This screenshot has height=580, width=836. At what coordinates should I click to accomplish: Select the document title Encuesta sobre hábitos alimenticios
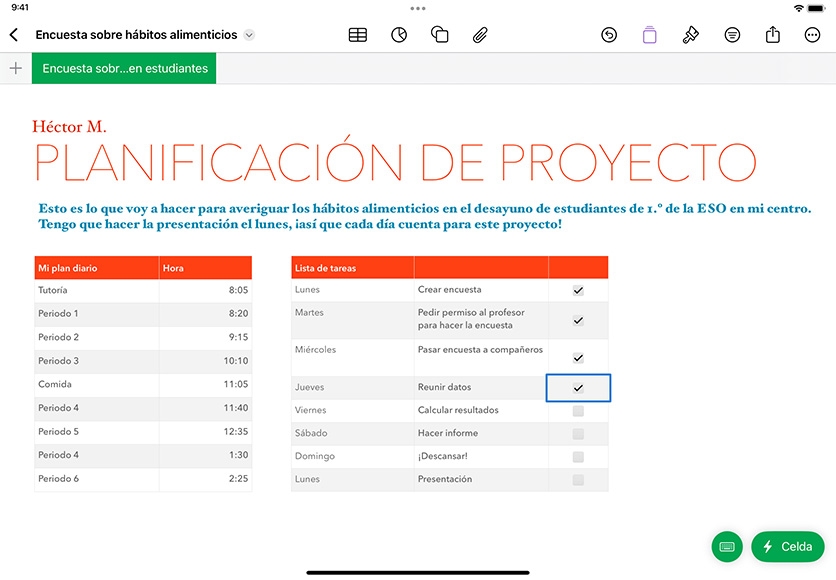136,35
